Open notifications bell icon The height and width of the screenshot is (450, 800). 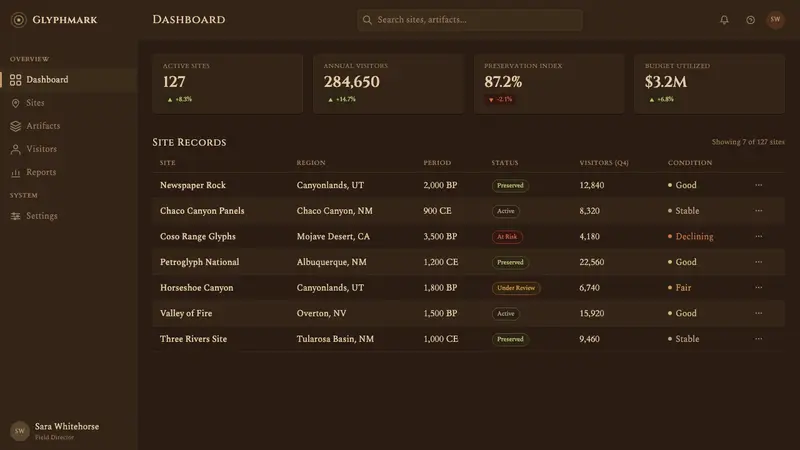click(x=724, y=20)
